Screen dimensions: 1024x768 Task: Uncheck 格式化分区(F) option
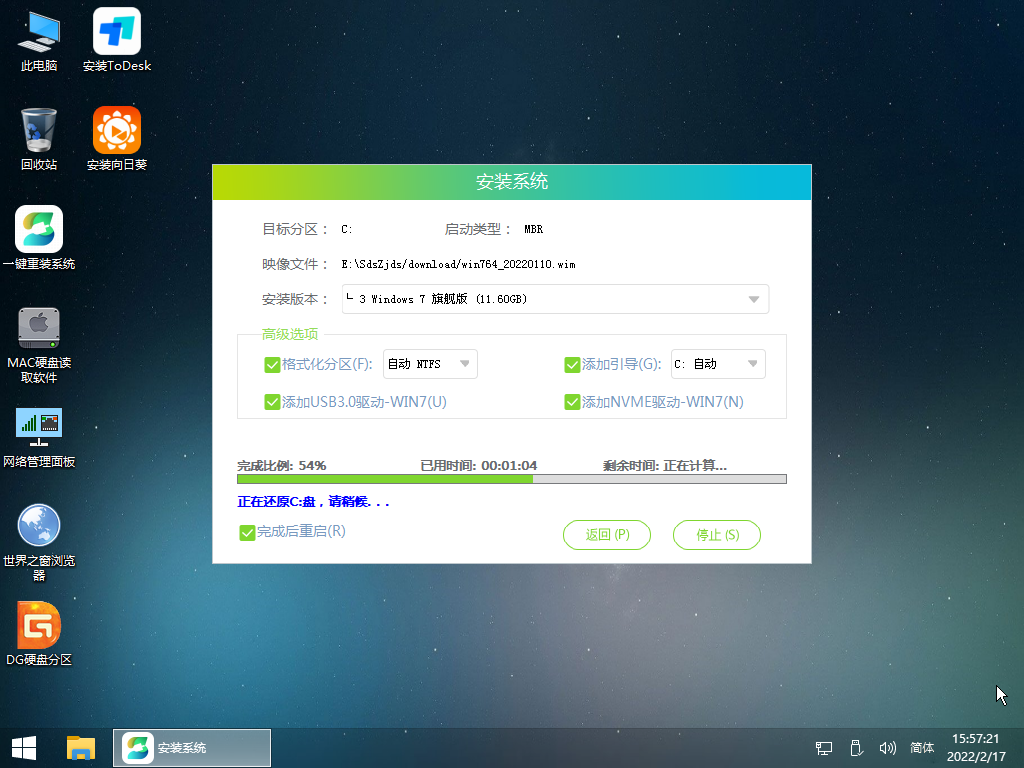(272, 364)
